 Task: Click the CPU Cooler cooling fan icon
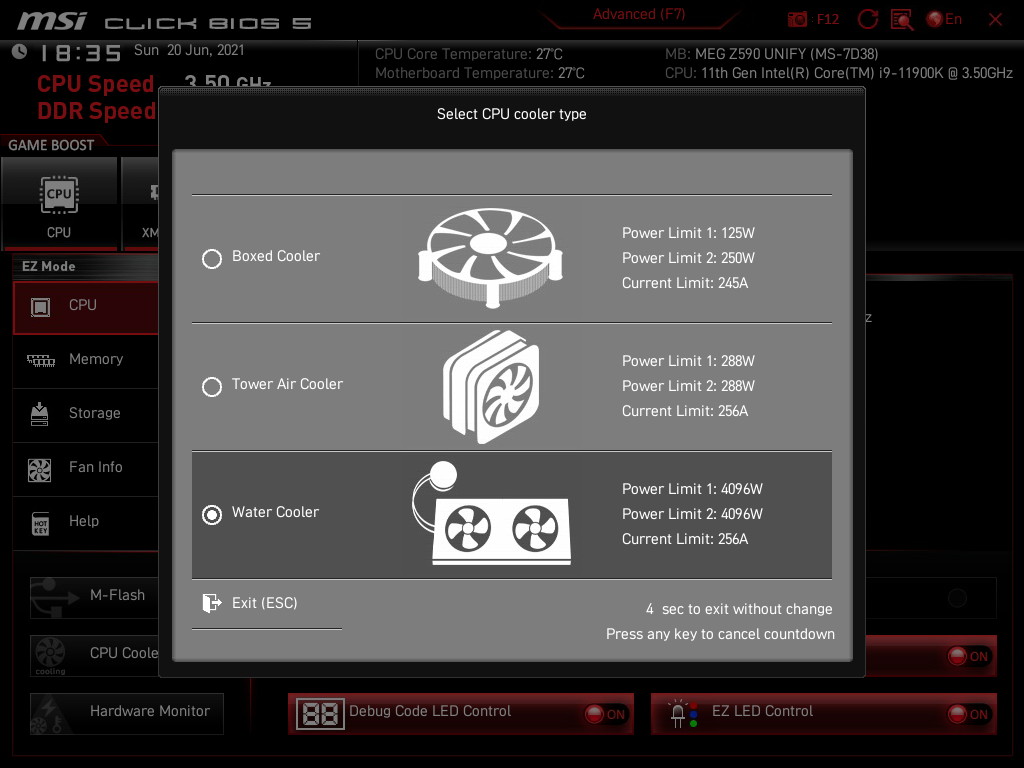click(50, 654)
